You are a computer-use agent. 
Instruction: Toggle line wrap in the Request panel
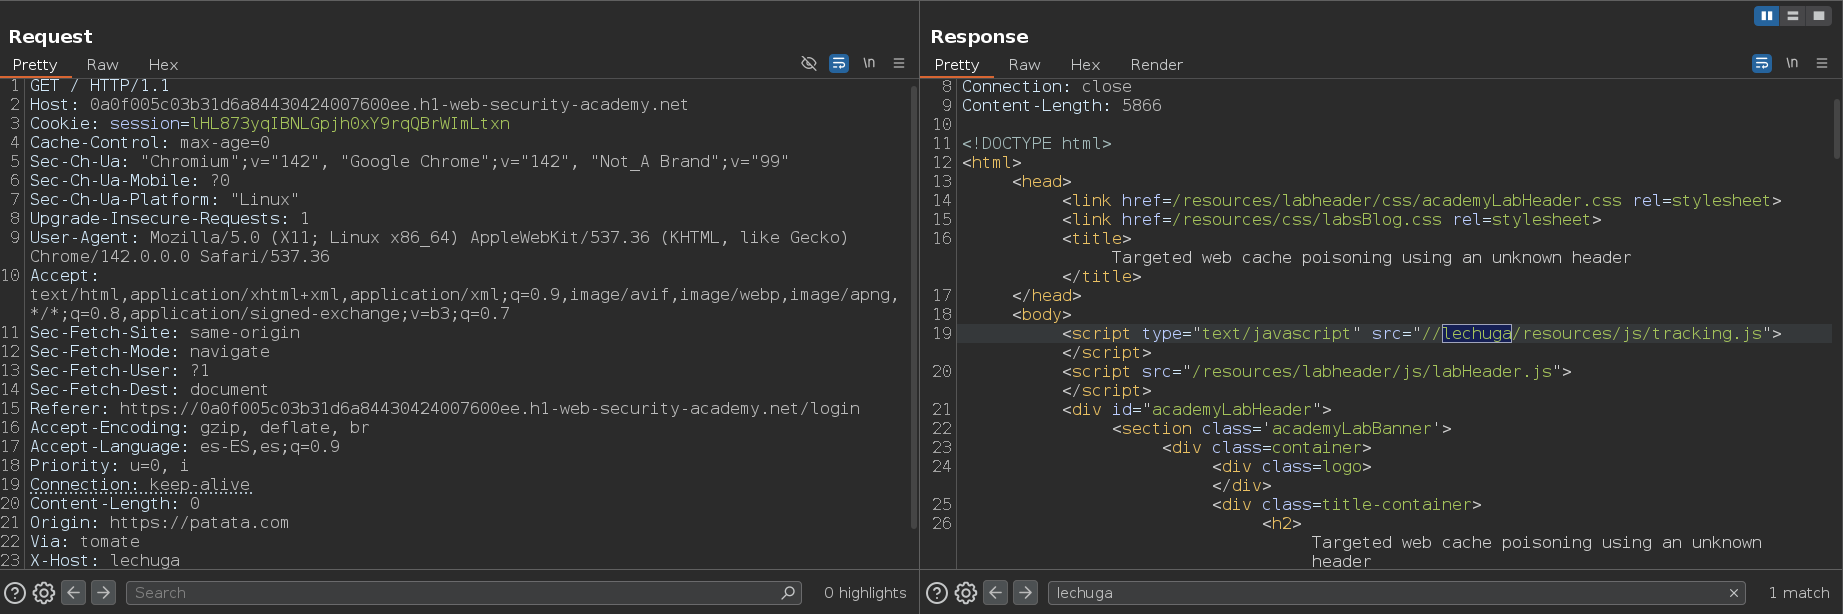pyautogui.click(x=839, y=63)
